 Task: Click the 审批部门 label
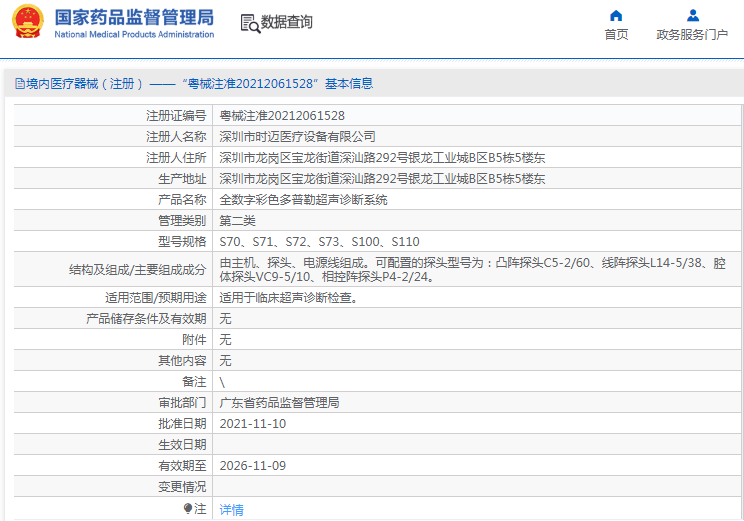tap(182, 403)
